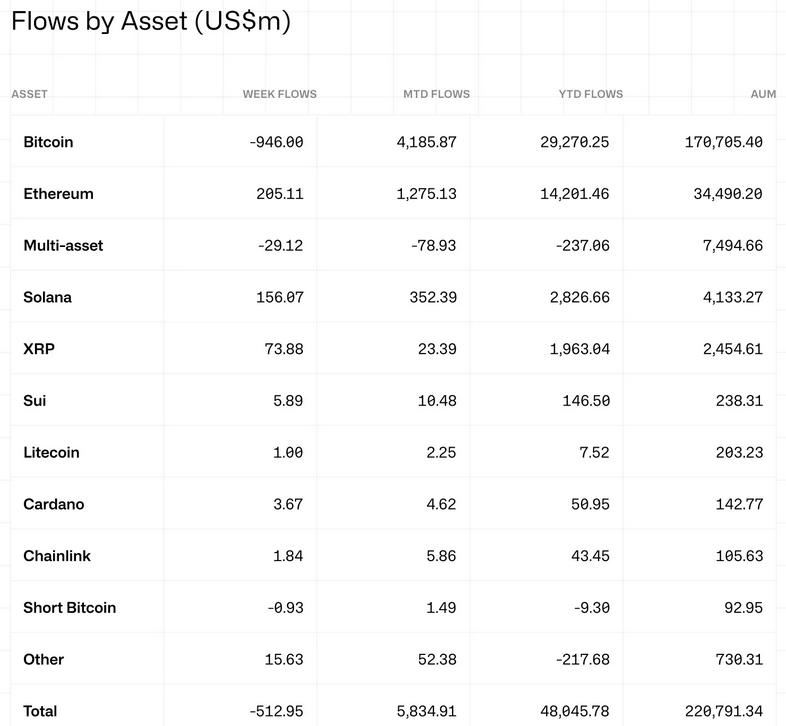Select the Cardano asset name
The width and height of the screenshot is (786, 726).
point(53,504)
